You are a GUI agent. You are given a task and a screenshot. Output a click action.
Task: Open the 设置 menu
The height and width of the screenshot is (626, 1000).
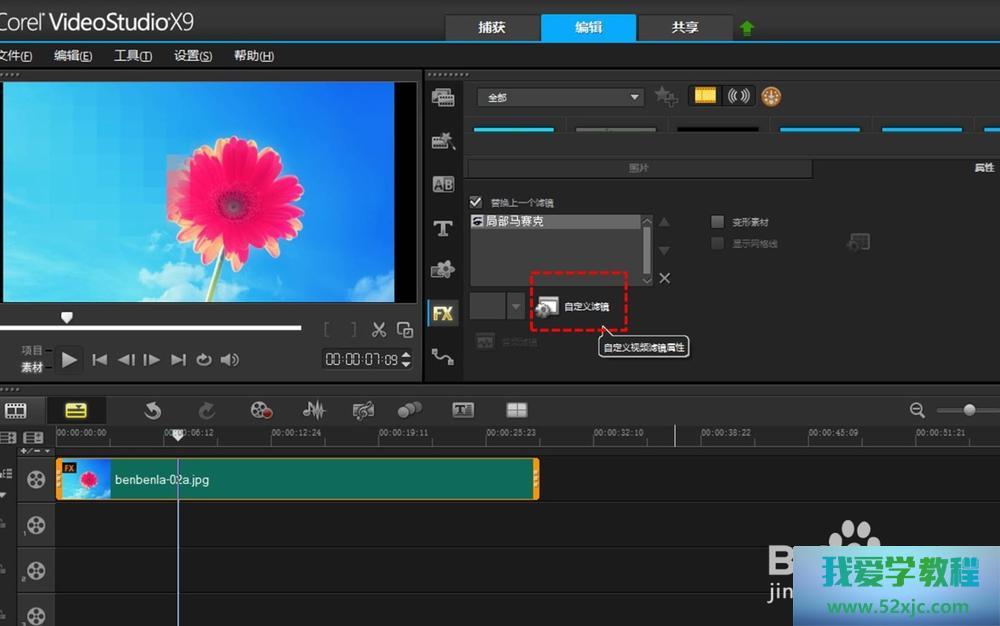pyautogui.click(x=192, y=56)
